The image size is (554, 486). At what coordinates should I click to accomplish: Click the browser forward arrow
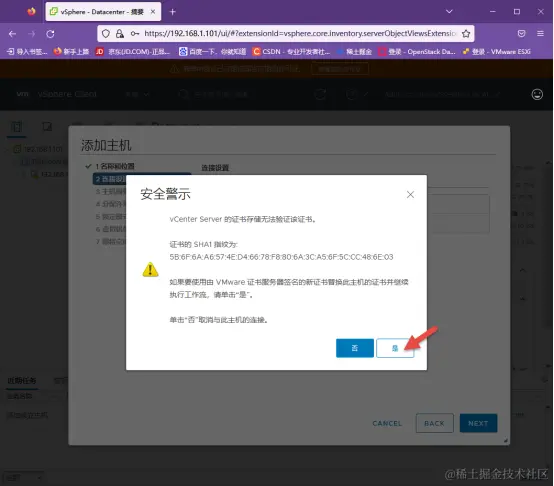(x=31, y=34)
